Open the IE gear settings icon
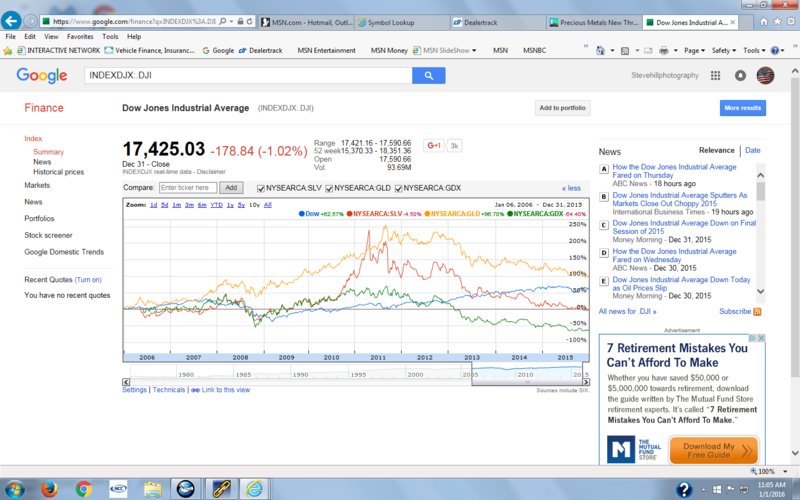Viewport: 800px width, 500px height. (x=791, y=21)
